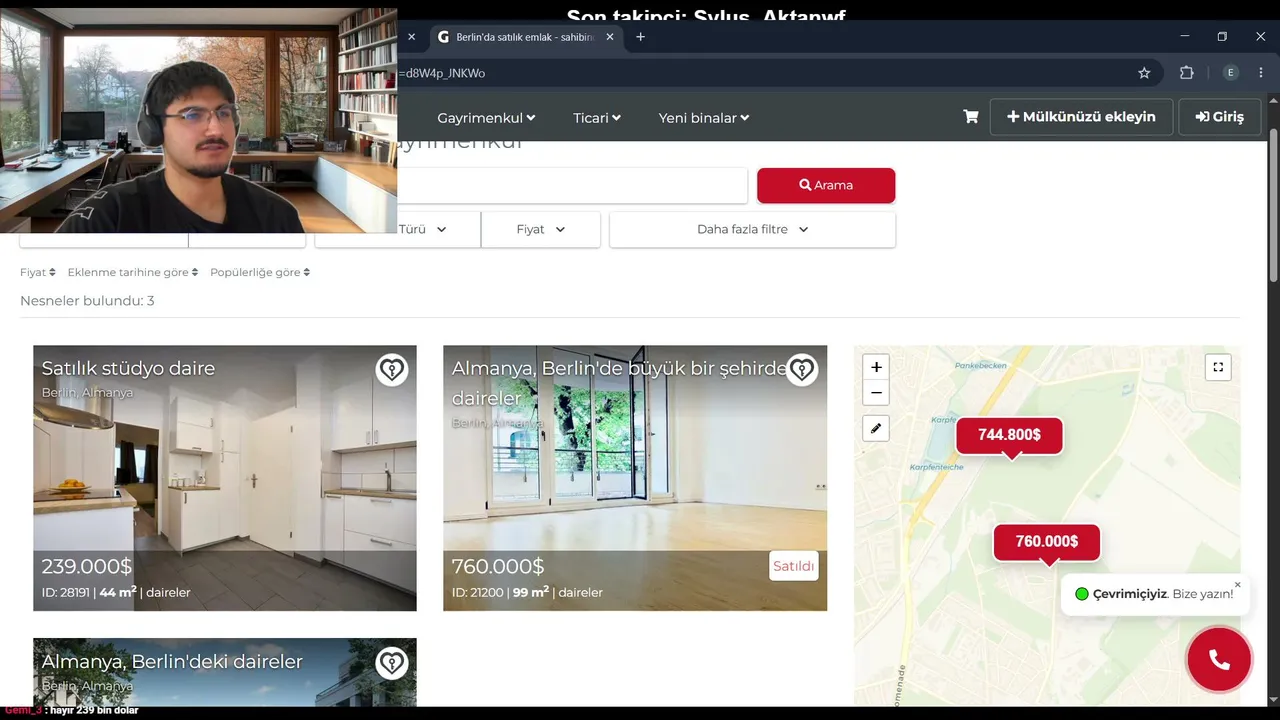
Task: Click the empty room listing photo
Action: 635,480
